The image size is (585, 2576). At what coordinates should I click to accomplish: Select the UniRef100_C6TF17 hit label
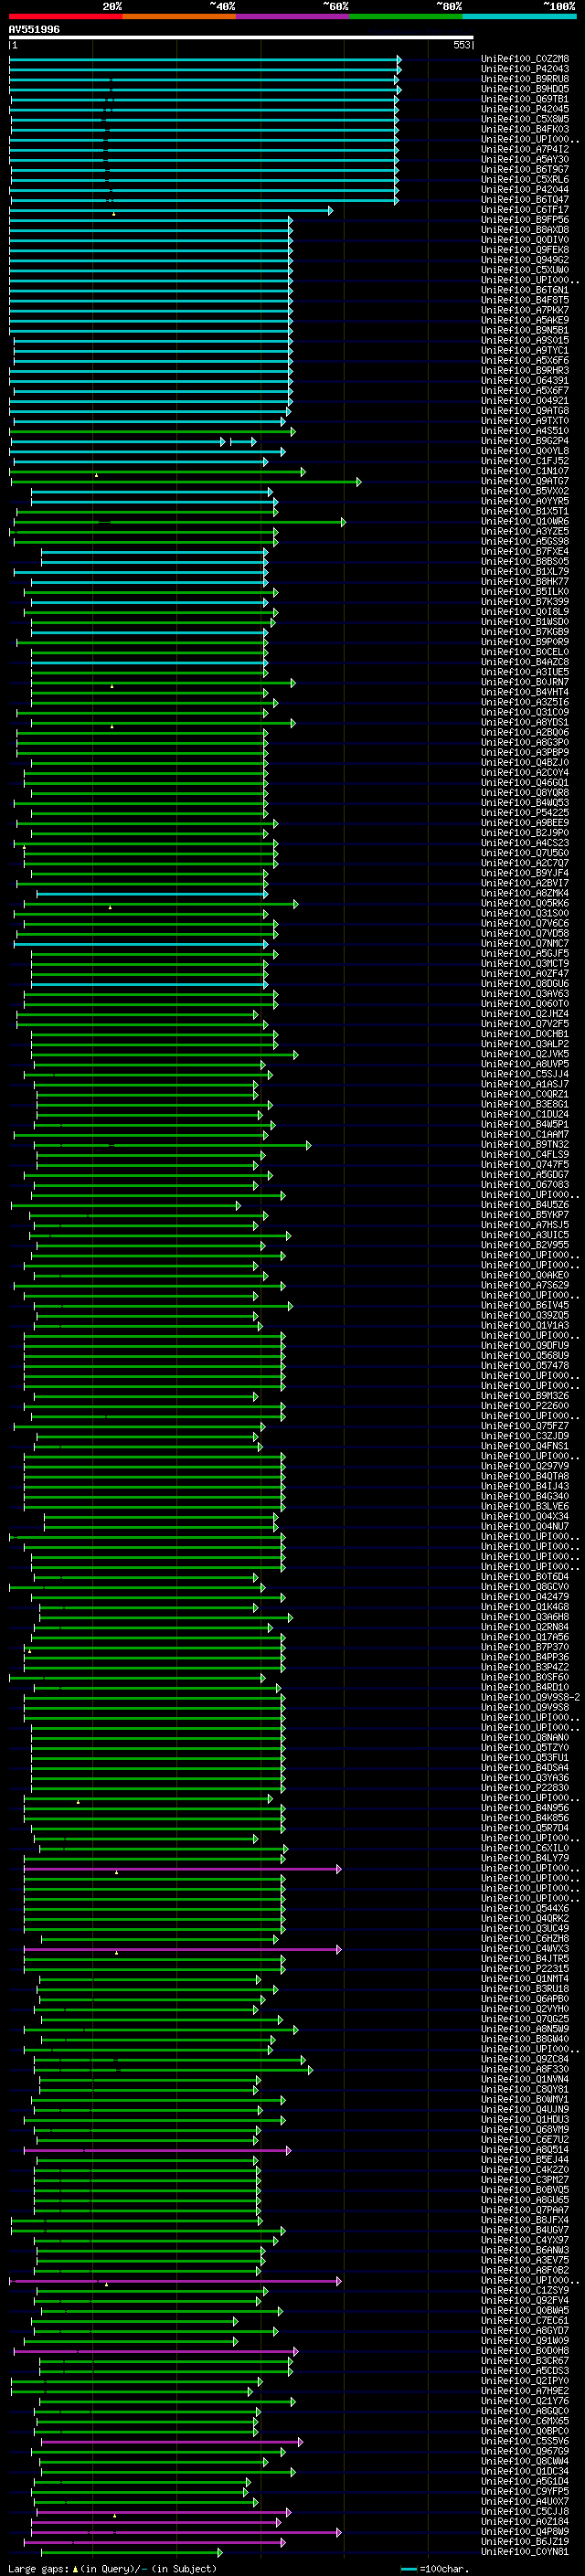pyautogui.click(x=525, y=210)
